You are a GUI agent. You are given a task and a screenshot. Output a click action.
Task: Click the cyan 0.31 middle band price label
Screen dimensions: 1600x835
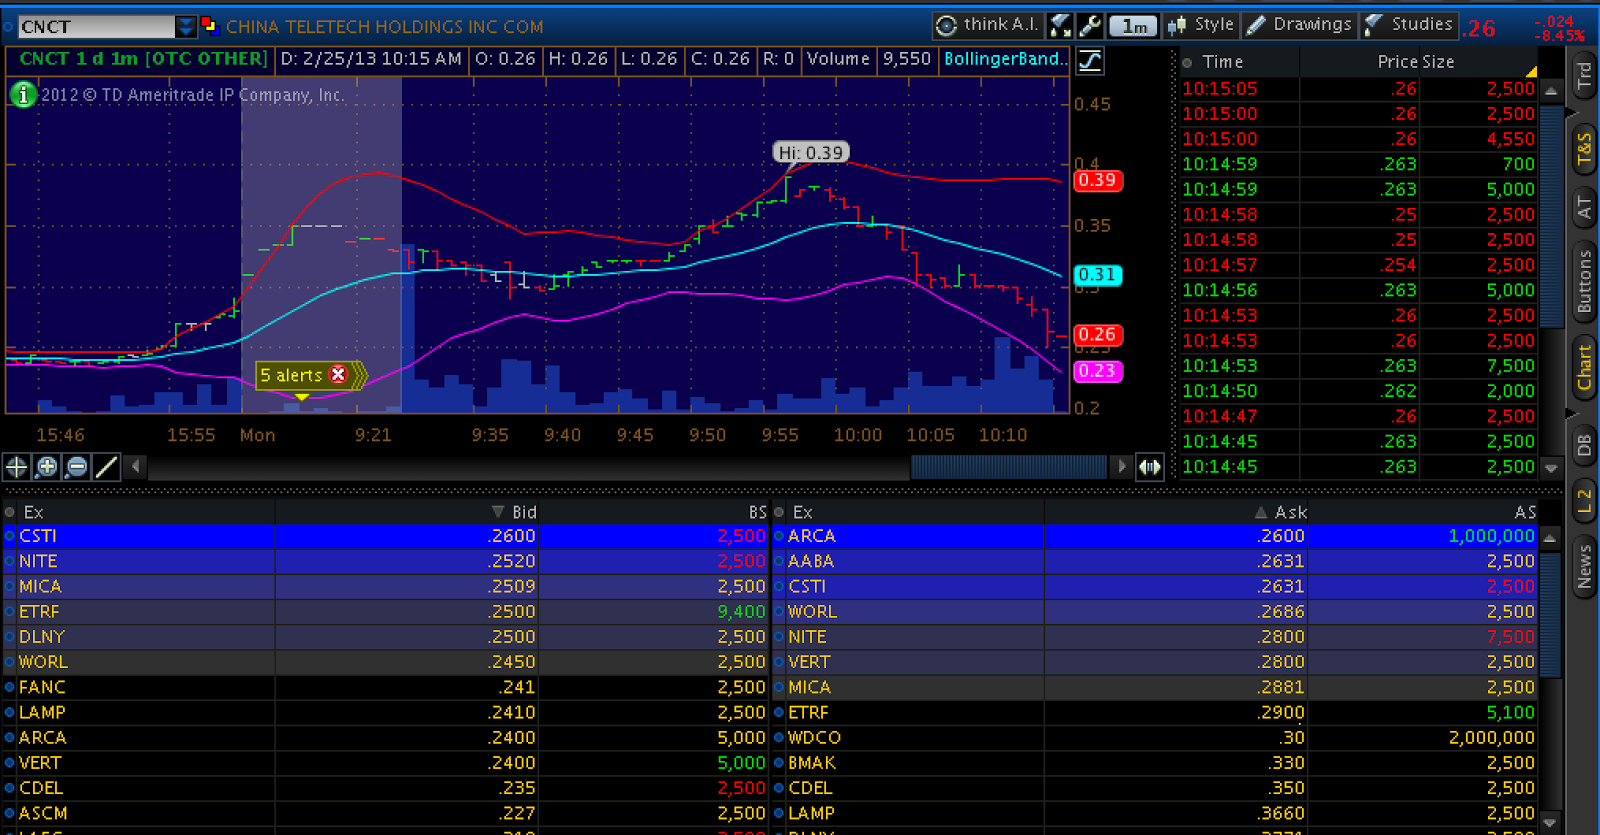point(1097,274)
